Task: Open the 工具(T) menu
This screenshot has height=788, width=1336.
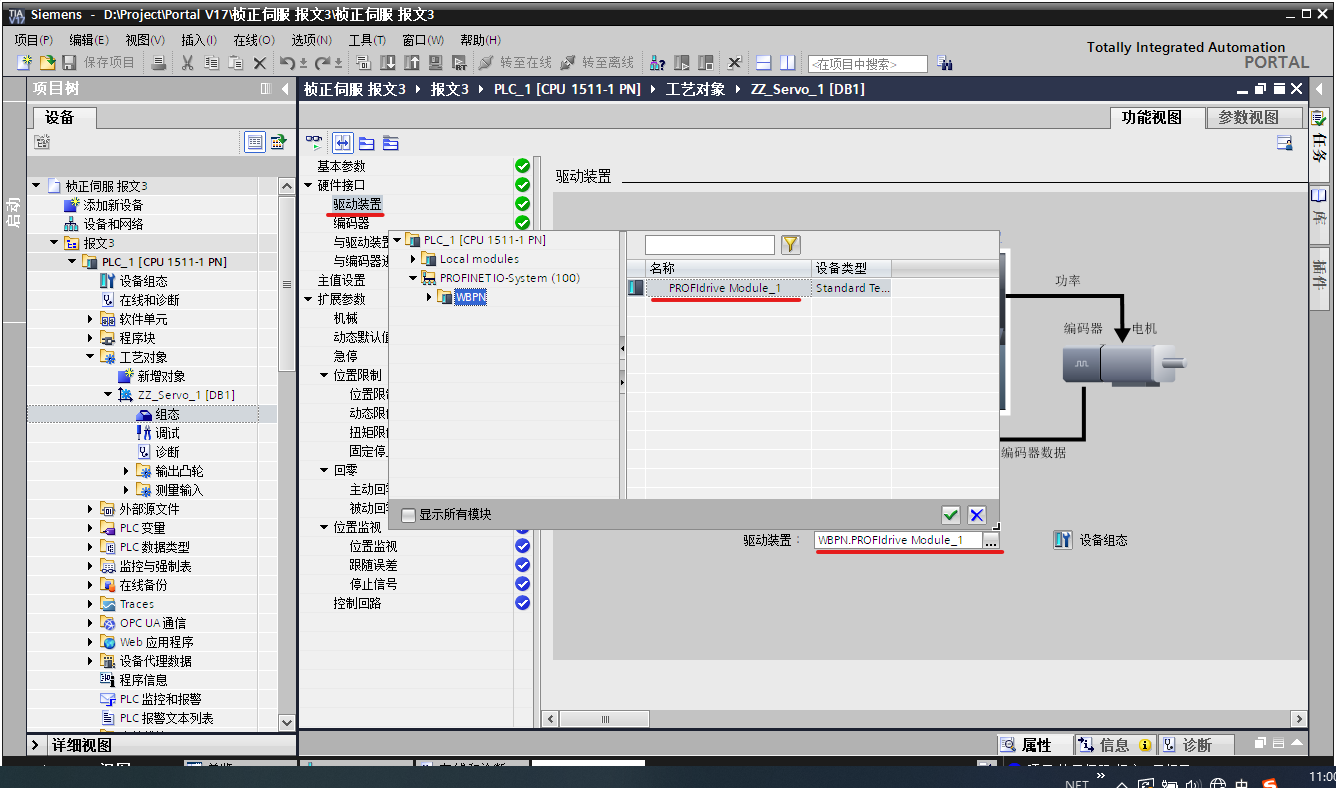Action: tap(367, 40)
